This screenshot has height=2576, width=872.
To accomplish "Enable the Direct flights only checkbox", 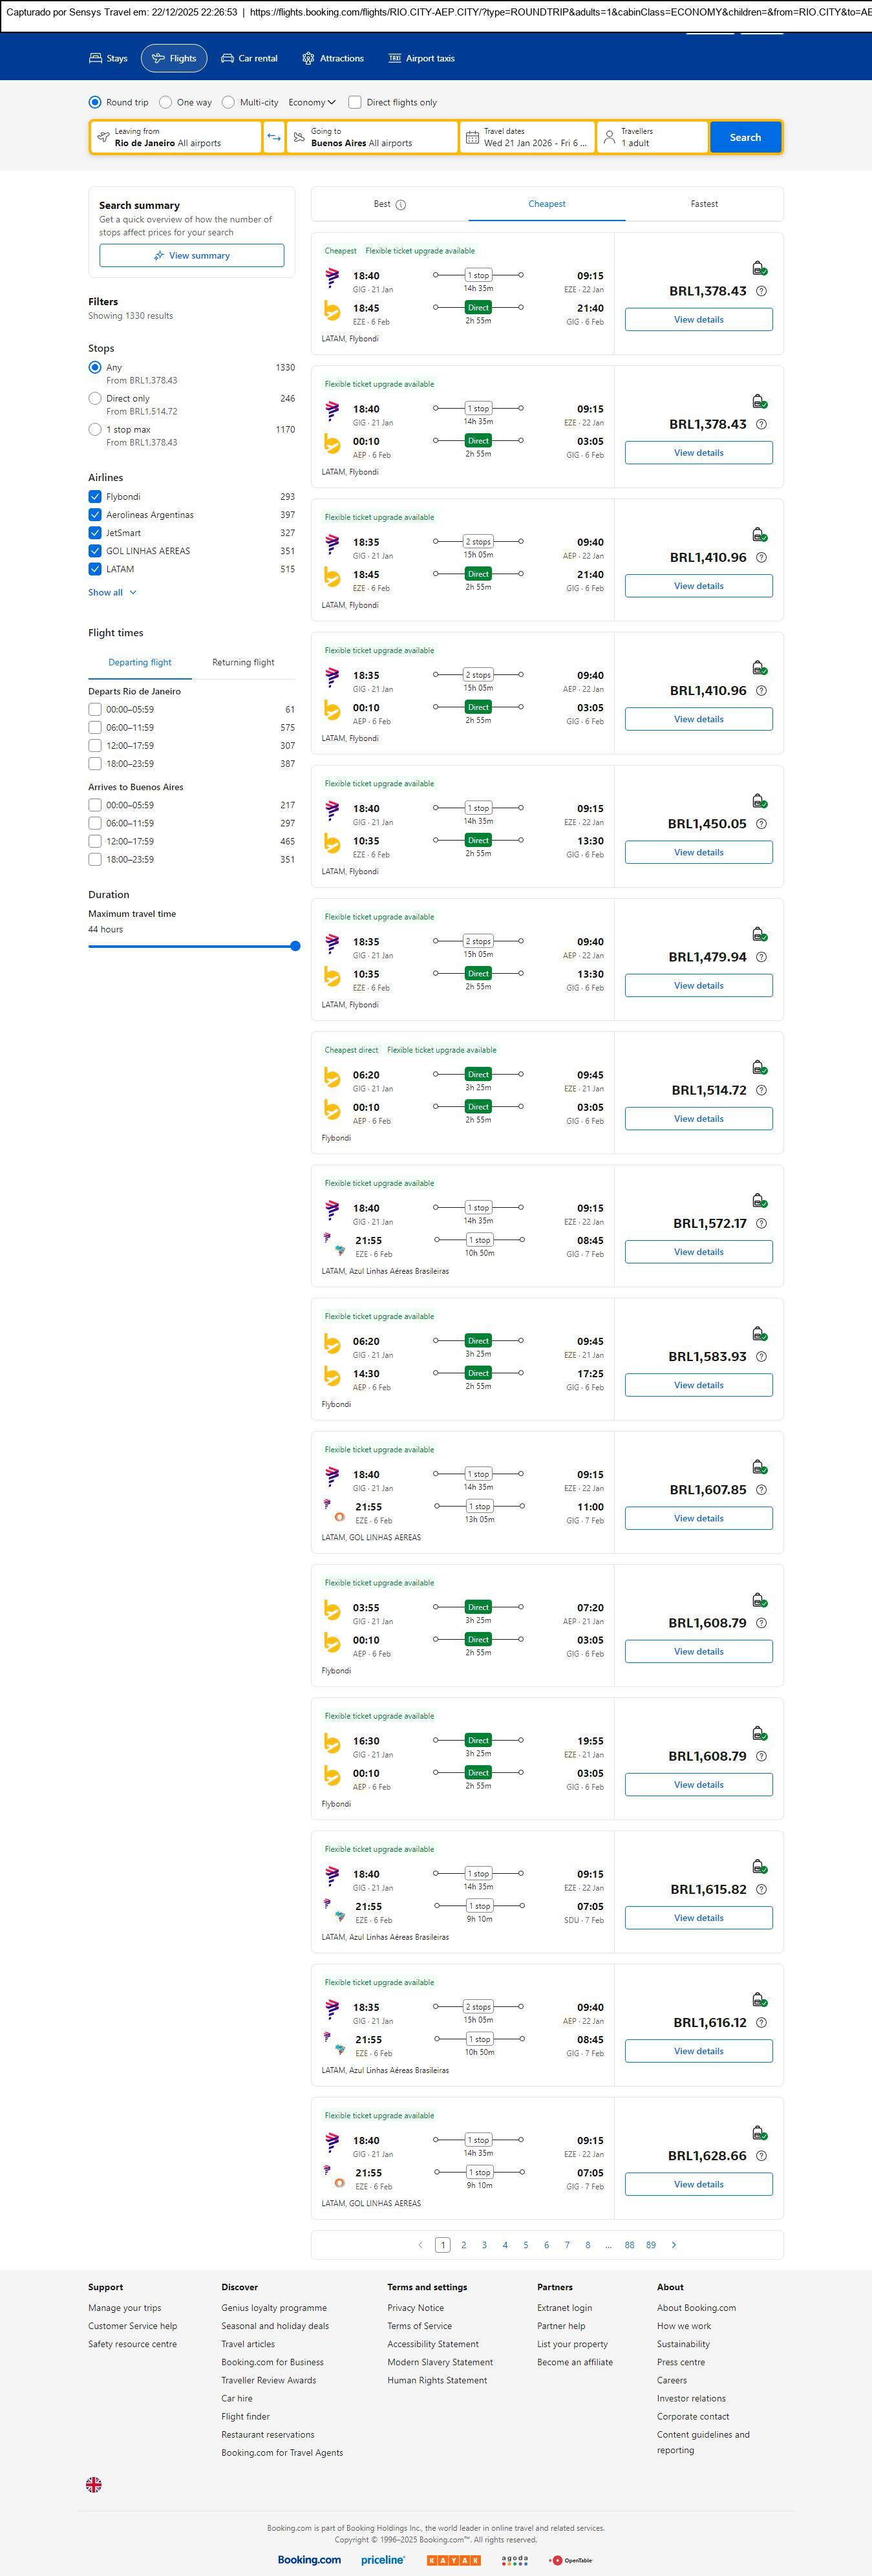I will [355, 102].
